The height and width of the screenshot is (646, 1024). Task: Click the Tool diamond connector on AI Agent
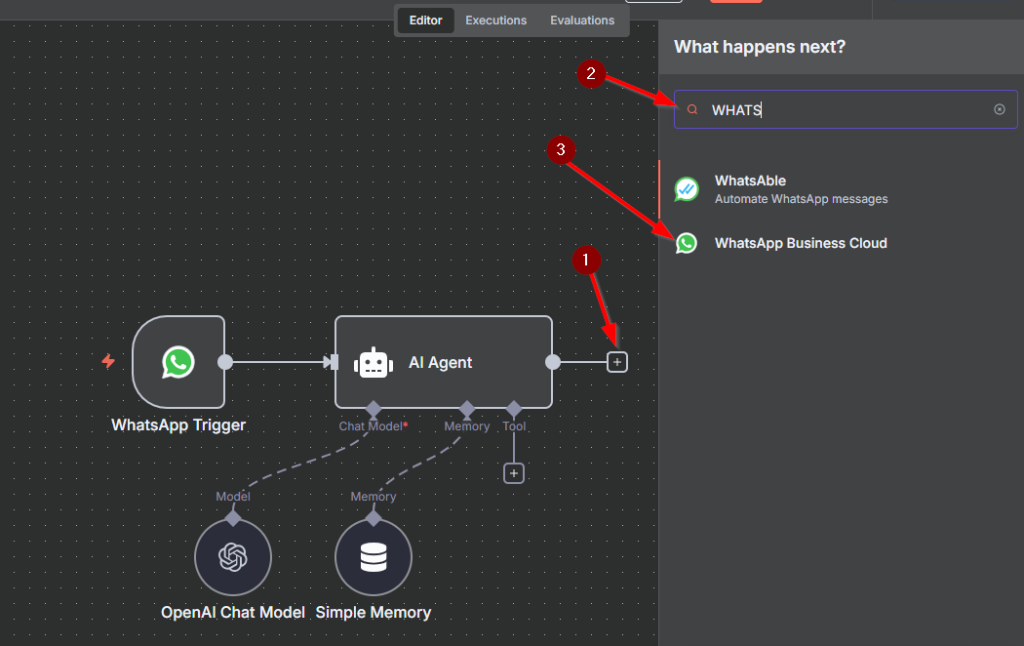[x=514, y=410]
